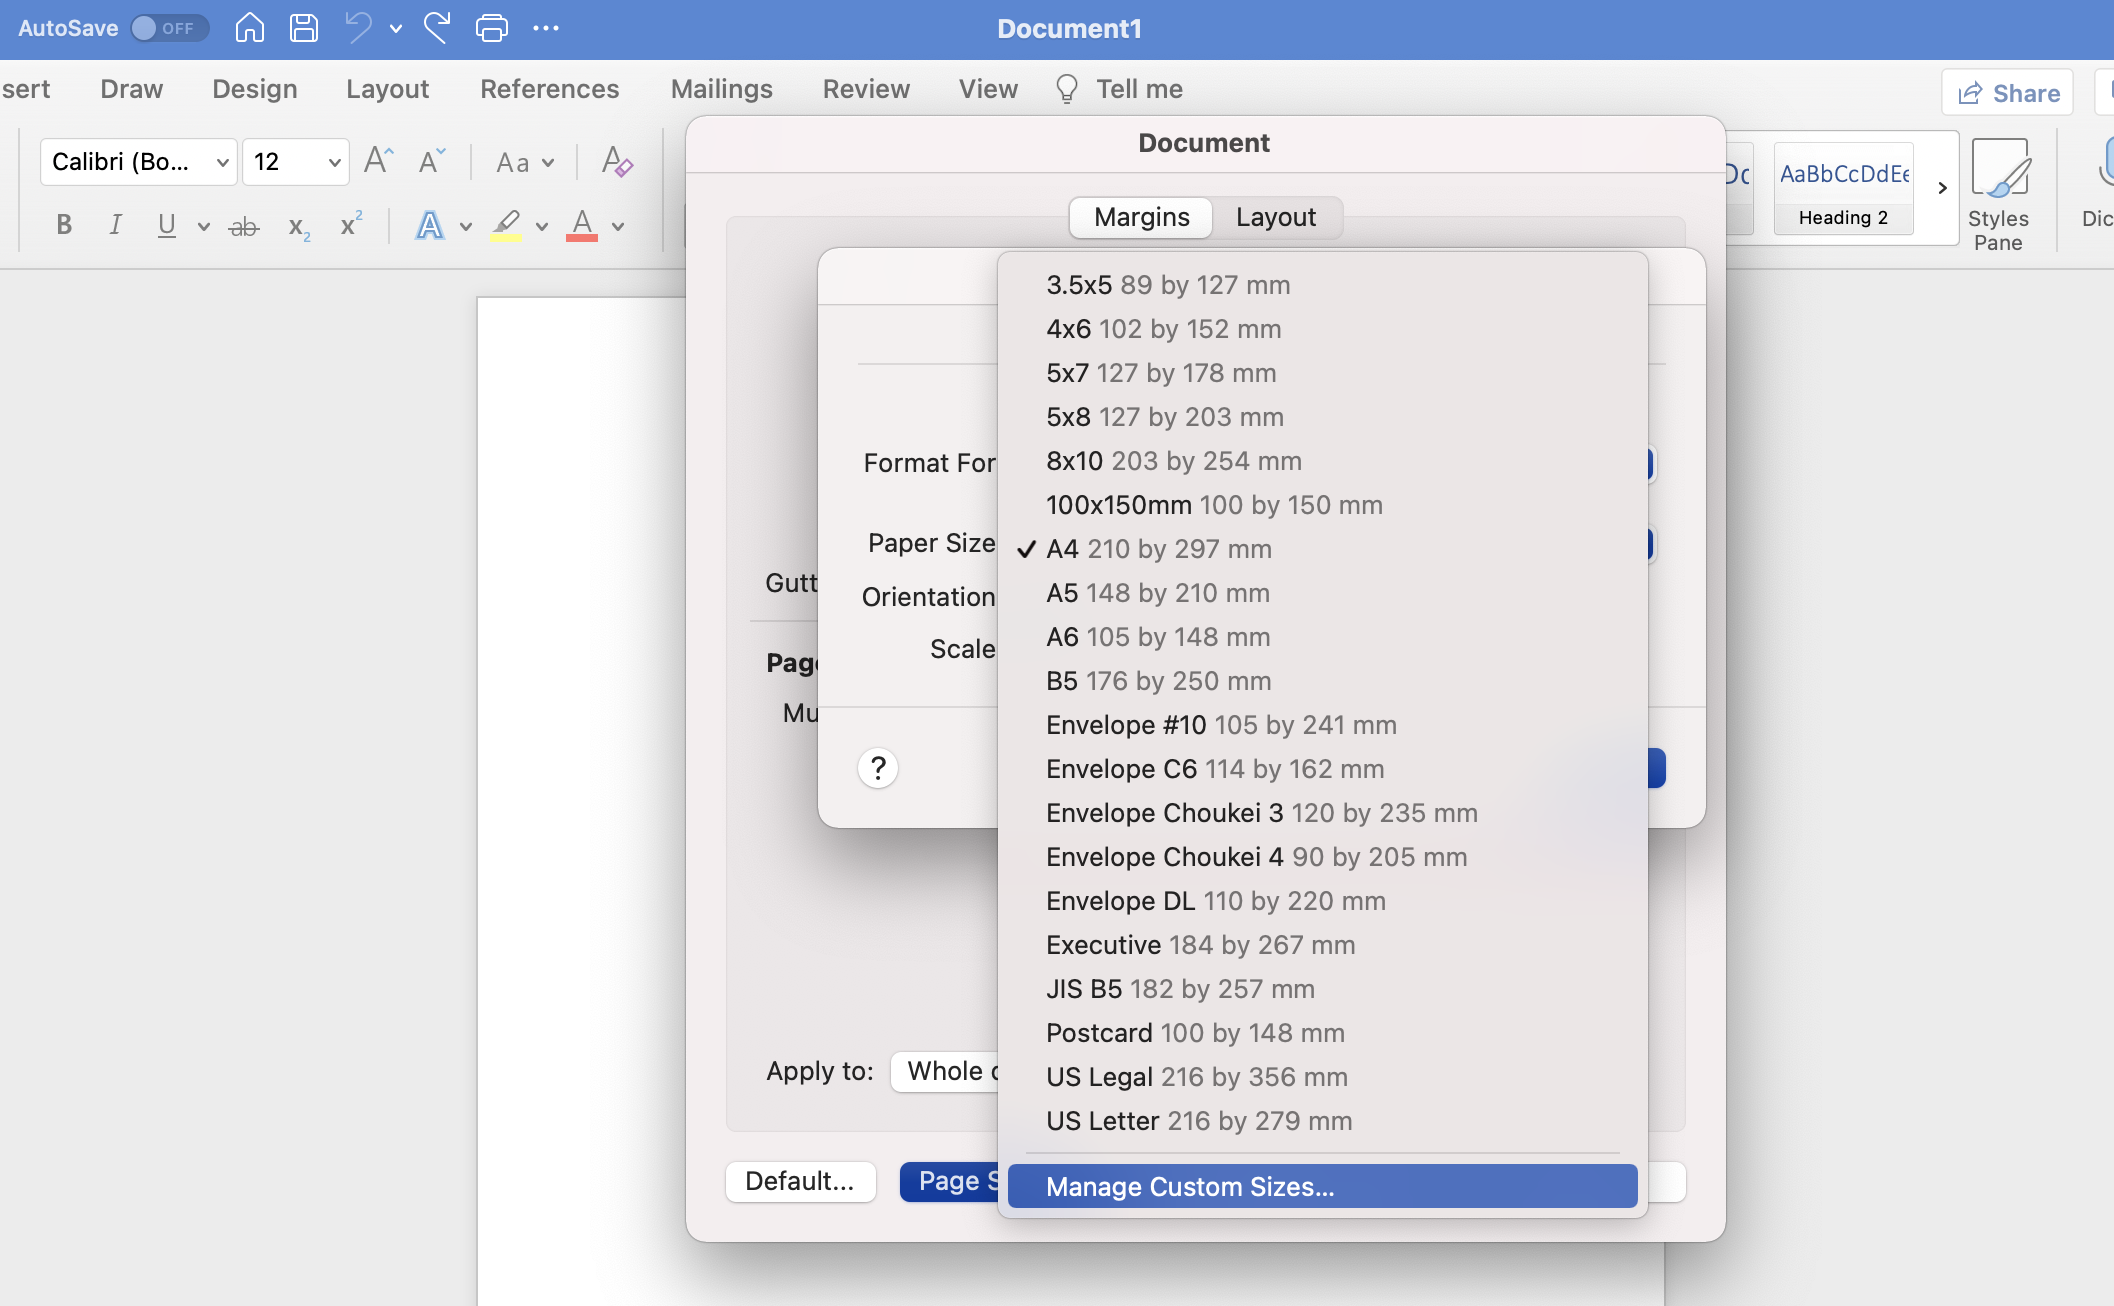Open the References ribbon tab
The image size is (2114, 1306).
click(550, 89)
